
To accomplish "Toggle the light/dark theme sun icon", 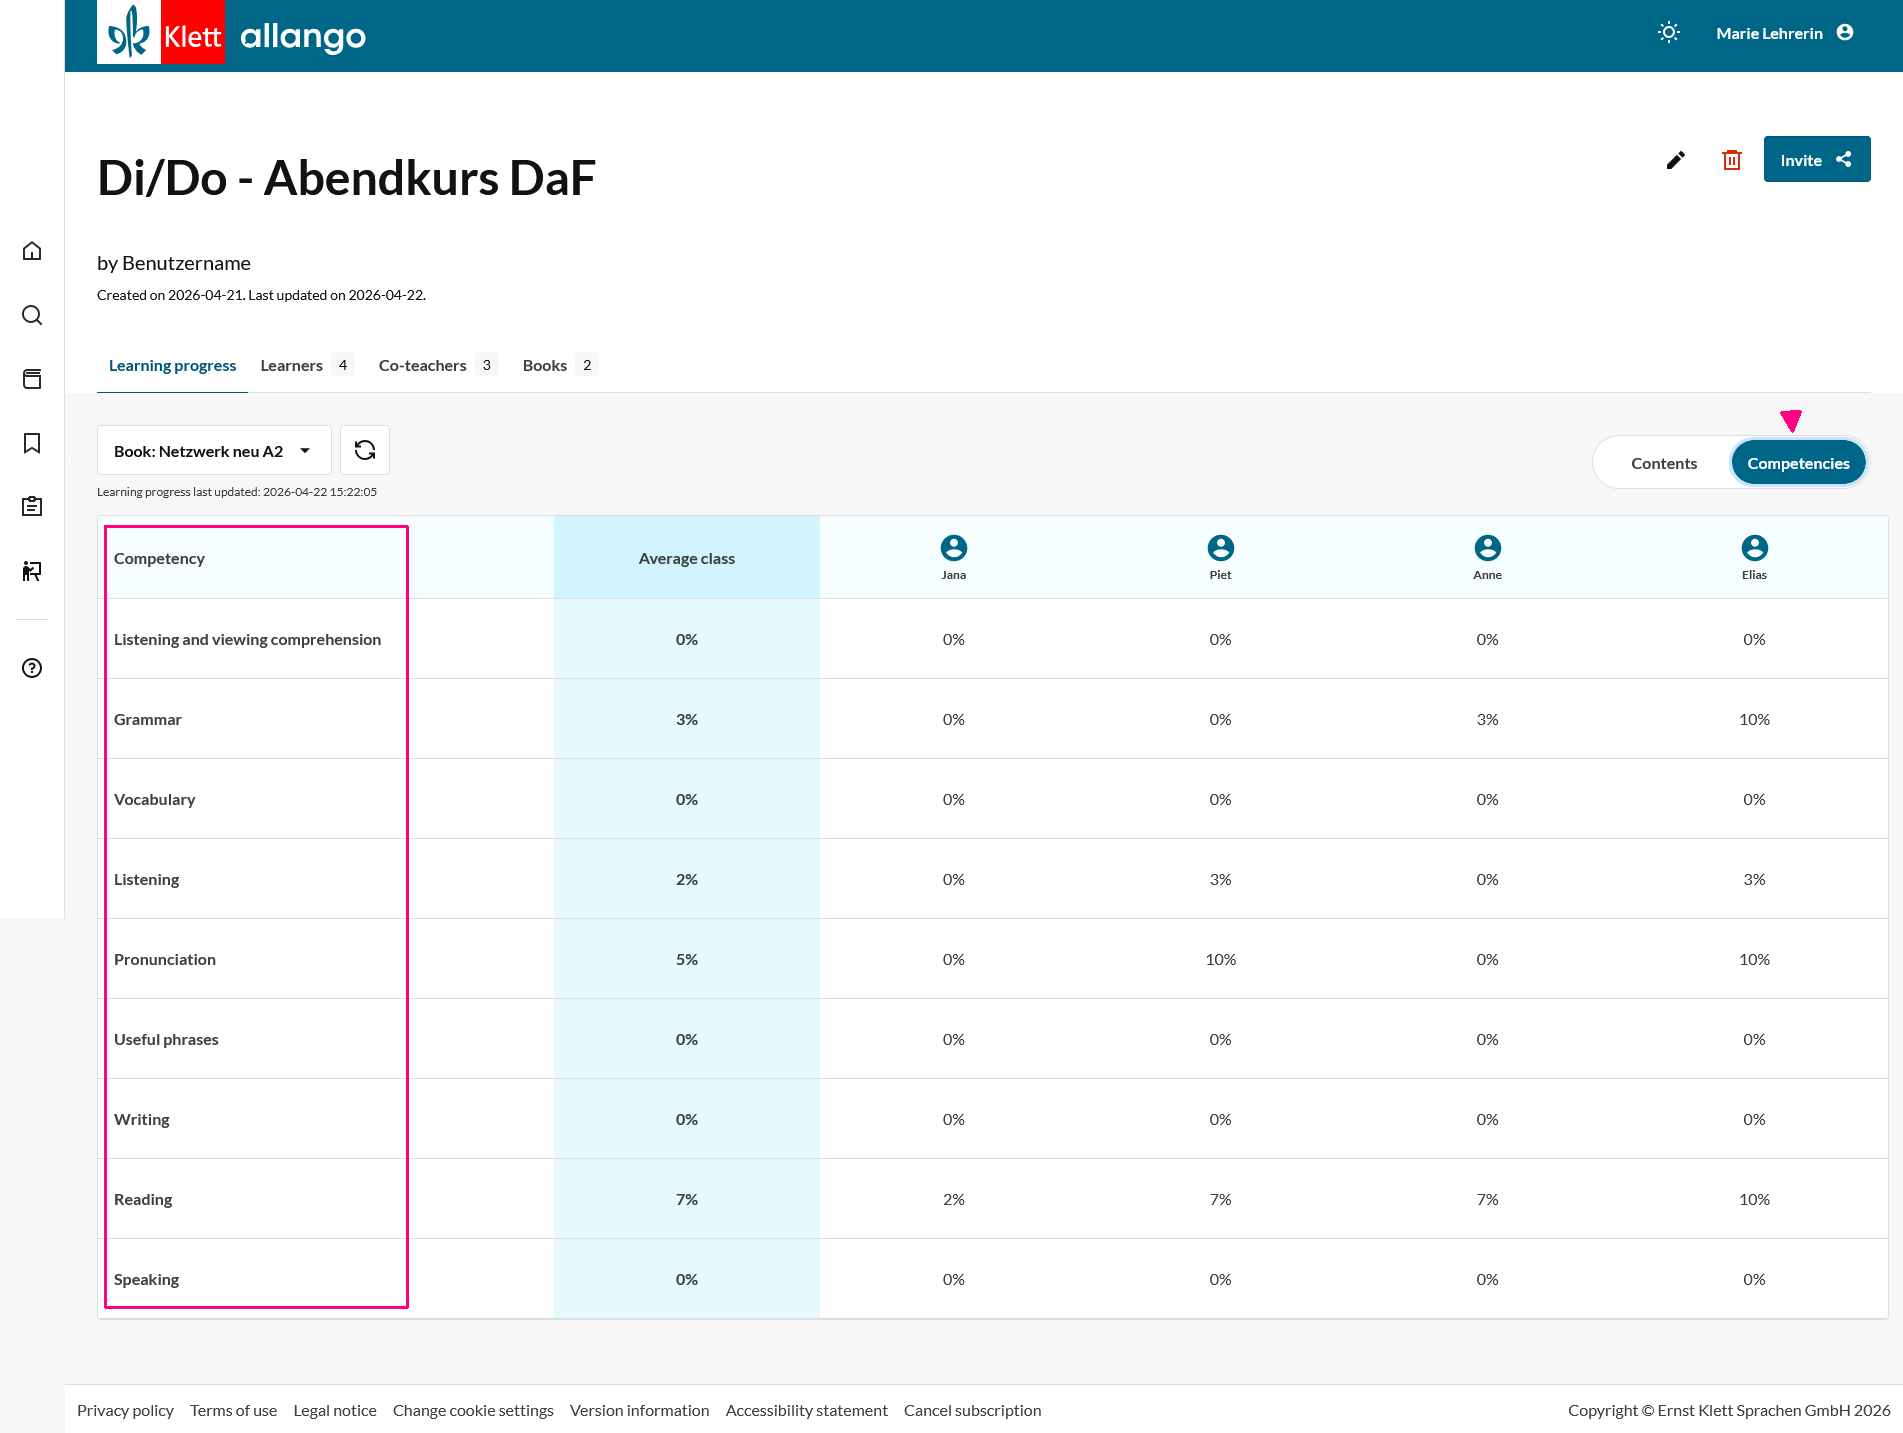I will coord(1669,33).
